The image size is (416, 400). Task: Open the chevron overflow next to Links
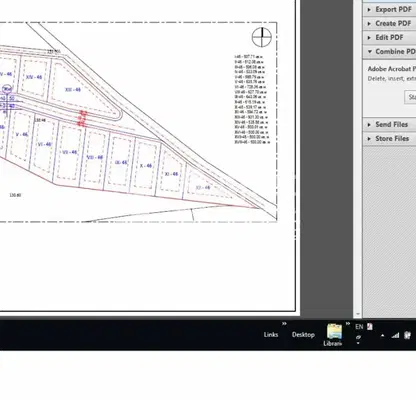(284, 323)
